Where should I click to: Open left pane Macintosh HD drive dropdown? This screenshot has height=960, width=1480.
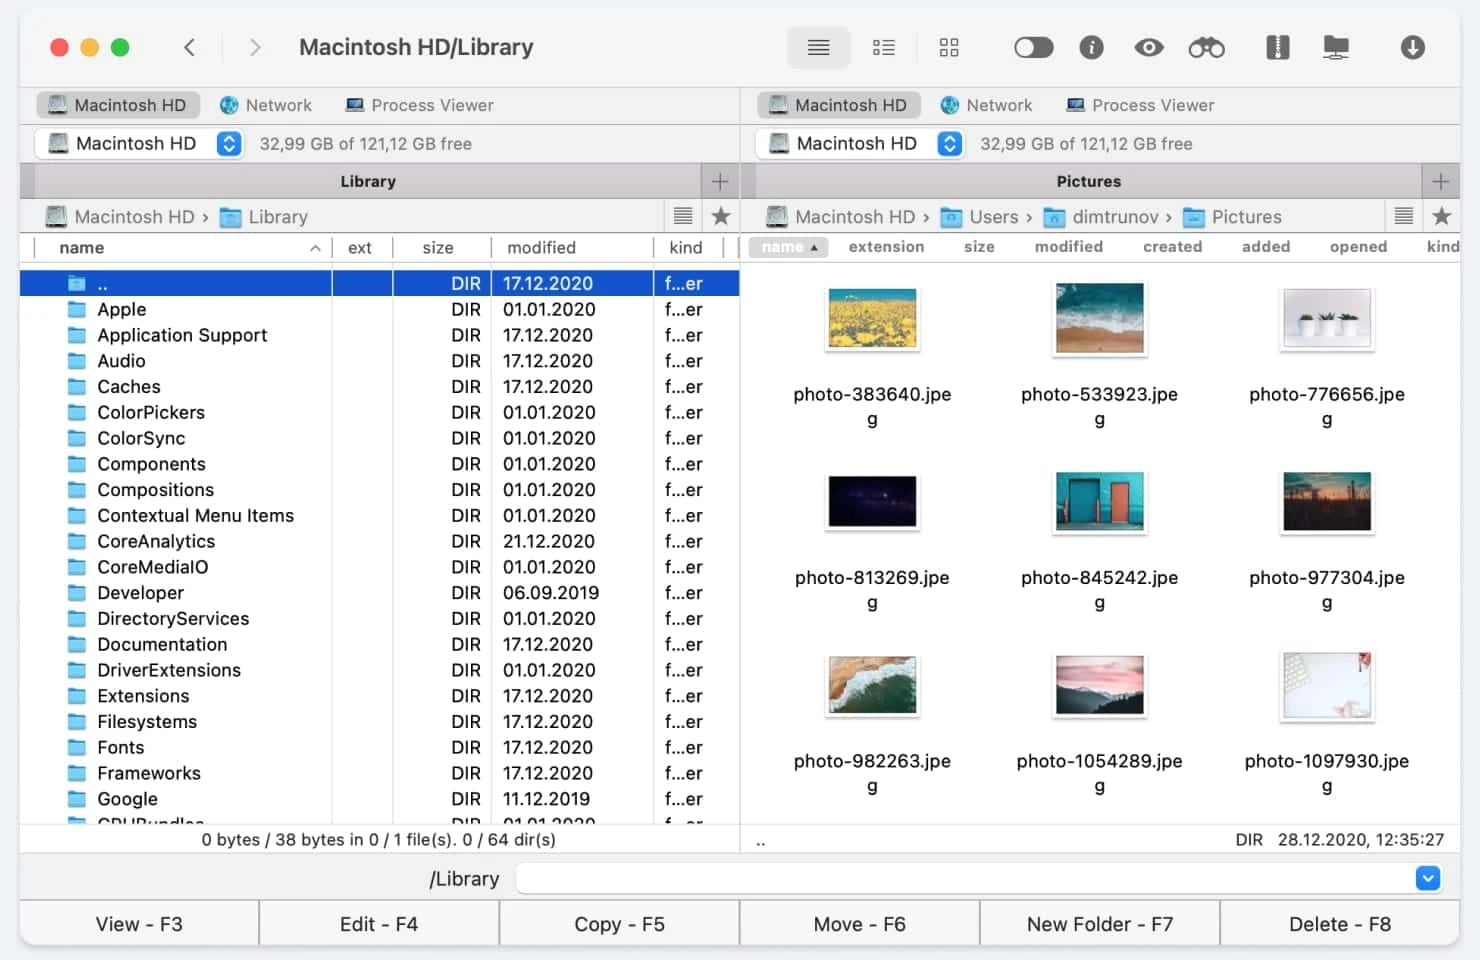pyautogui.click(x=229, y=144)
